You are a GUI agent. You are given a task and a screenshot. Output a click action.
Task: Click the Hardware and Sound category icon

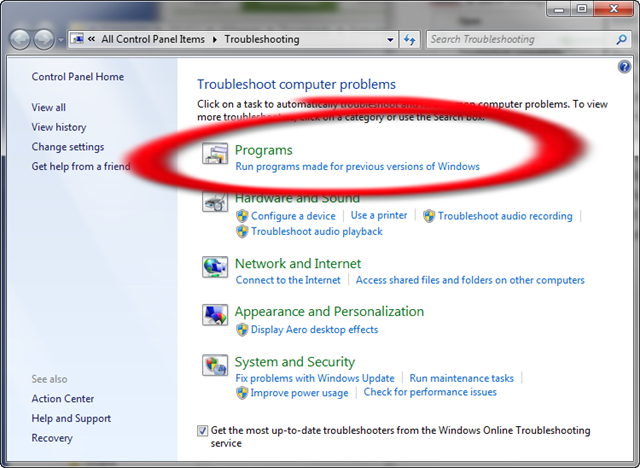215,202
